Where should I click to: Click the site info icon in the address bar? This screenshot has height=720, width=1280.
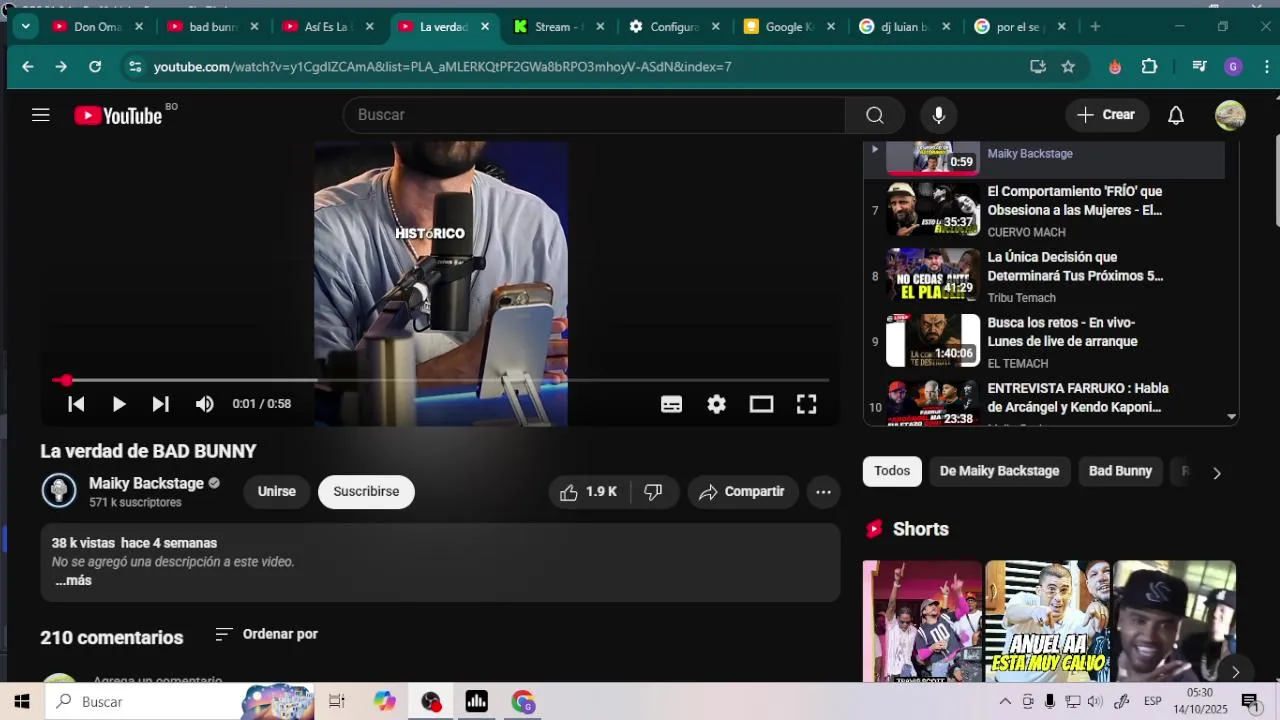pyautogui.click(x=134, y=67)
